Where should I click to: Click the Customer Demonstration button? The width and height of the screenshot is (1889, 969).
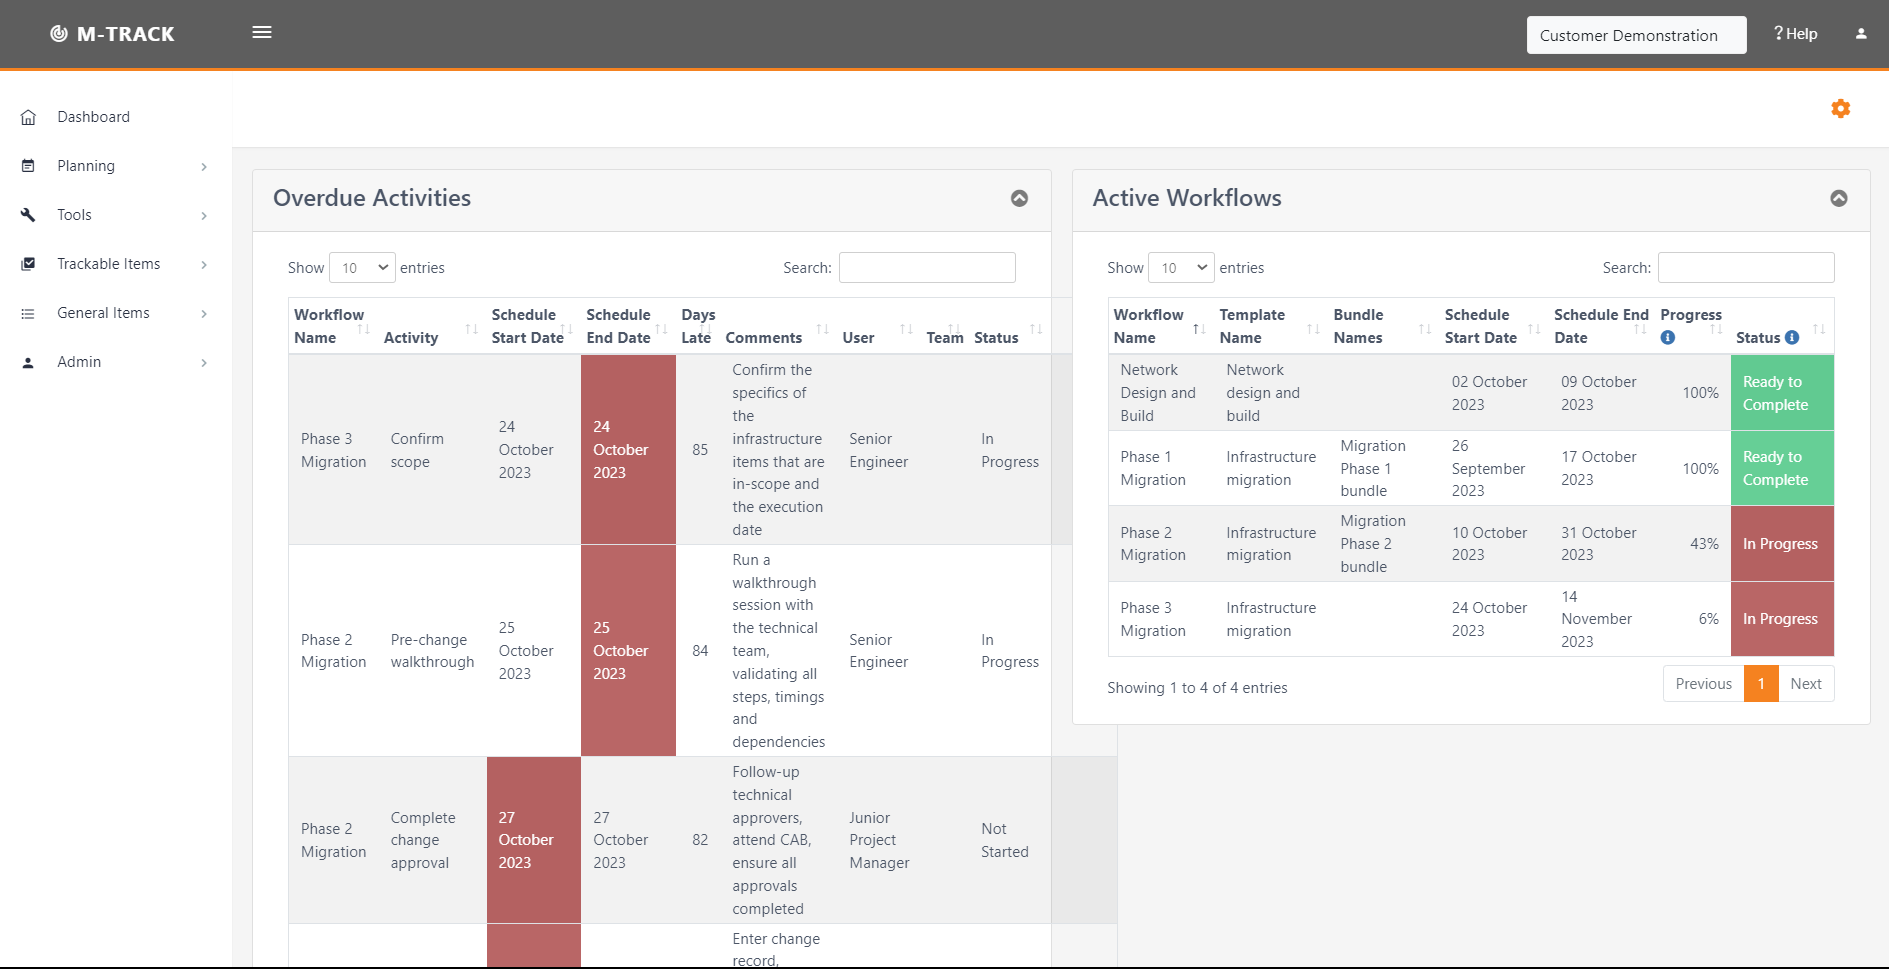(x=1636, y=35)
